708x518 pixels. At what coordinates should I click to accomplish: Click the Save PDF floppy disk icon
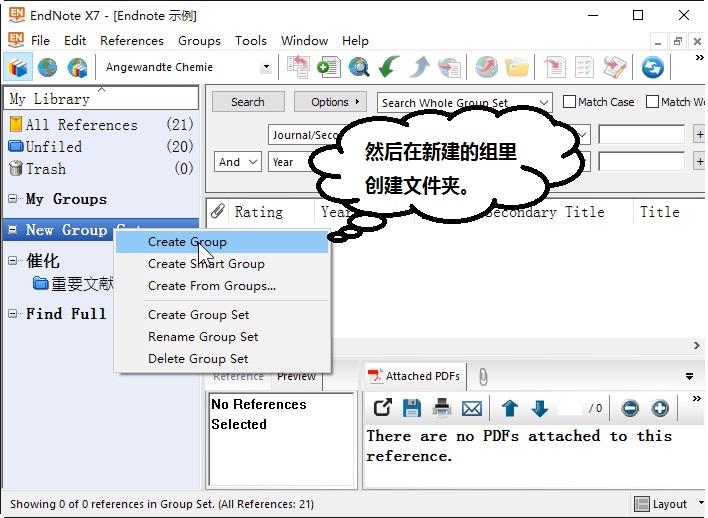tap(412, 408)
